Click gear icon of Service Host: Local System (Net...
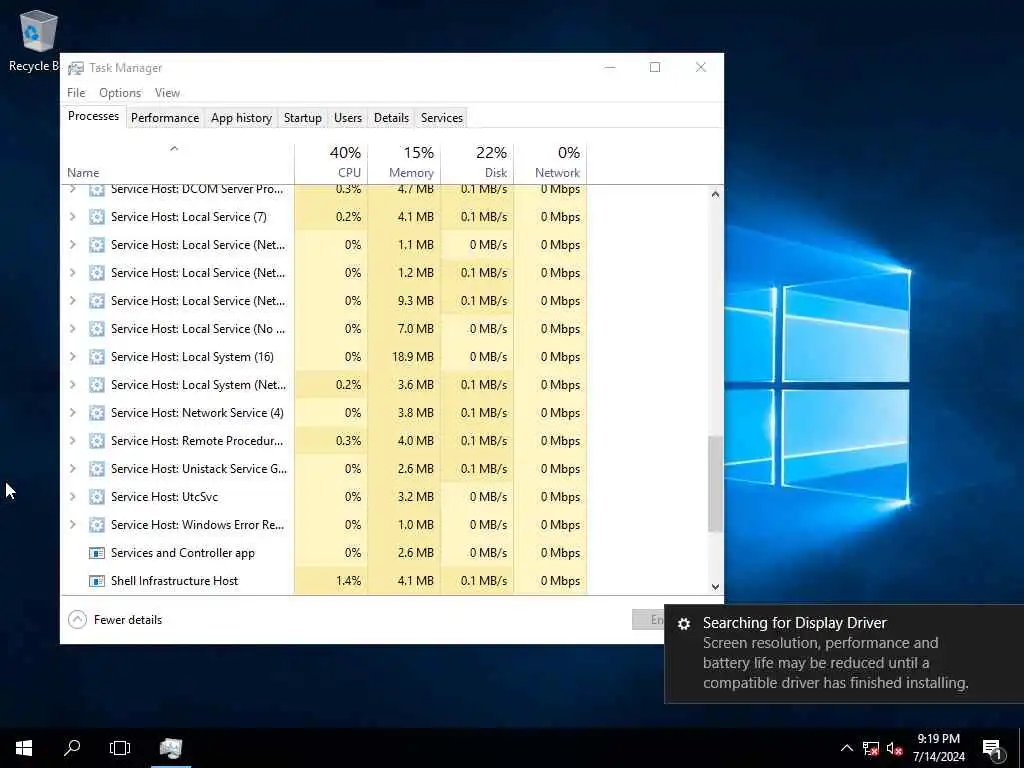This screenshot has width=1024, height=768. click(x=97, y=385)
